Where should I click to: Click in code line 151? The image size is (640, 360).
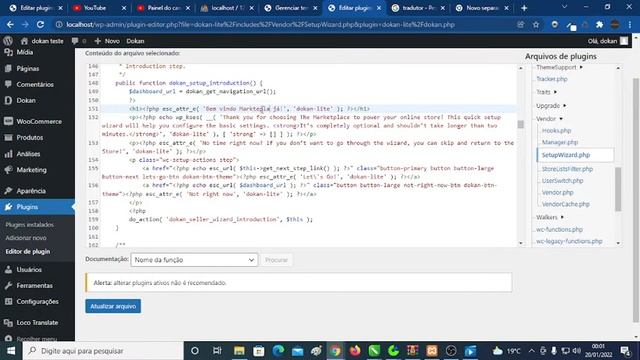coord(308,109)
